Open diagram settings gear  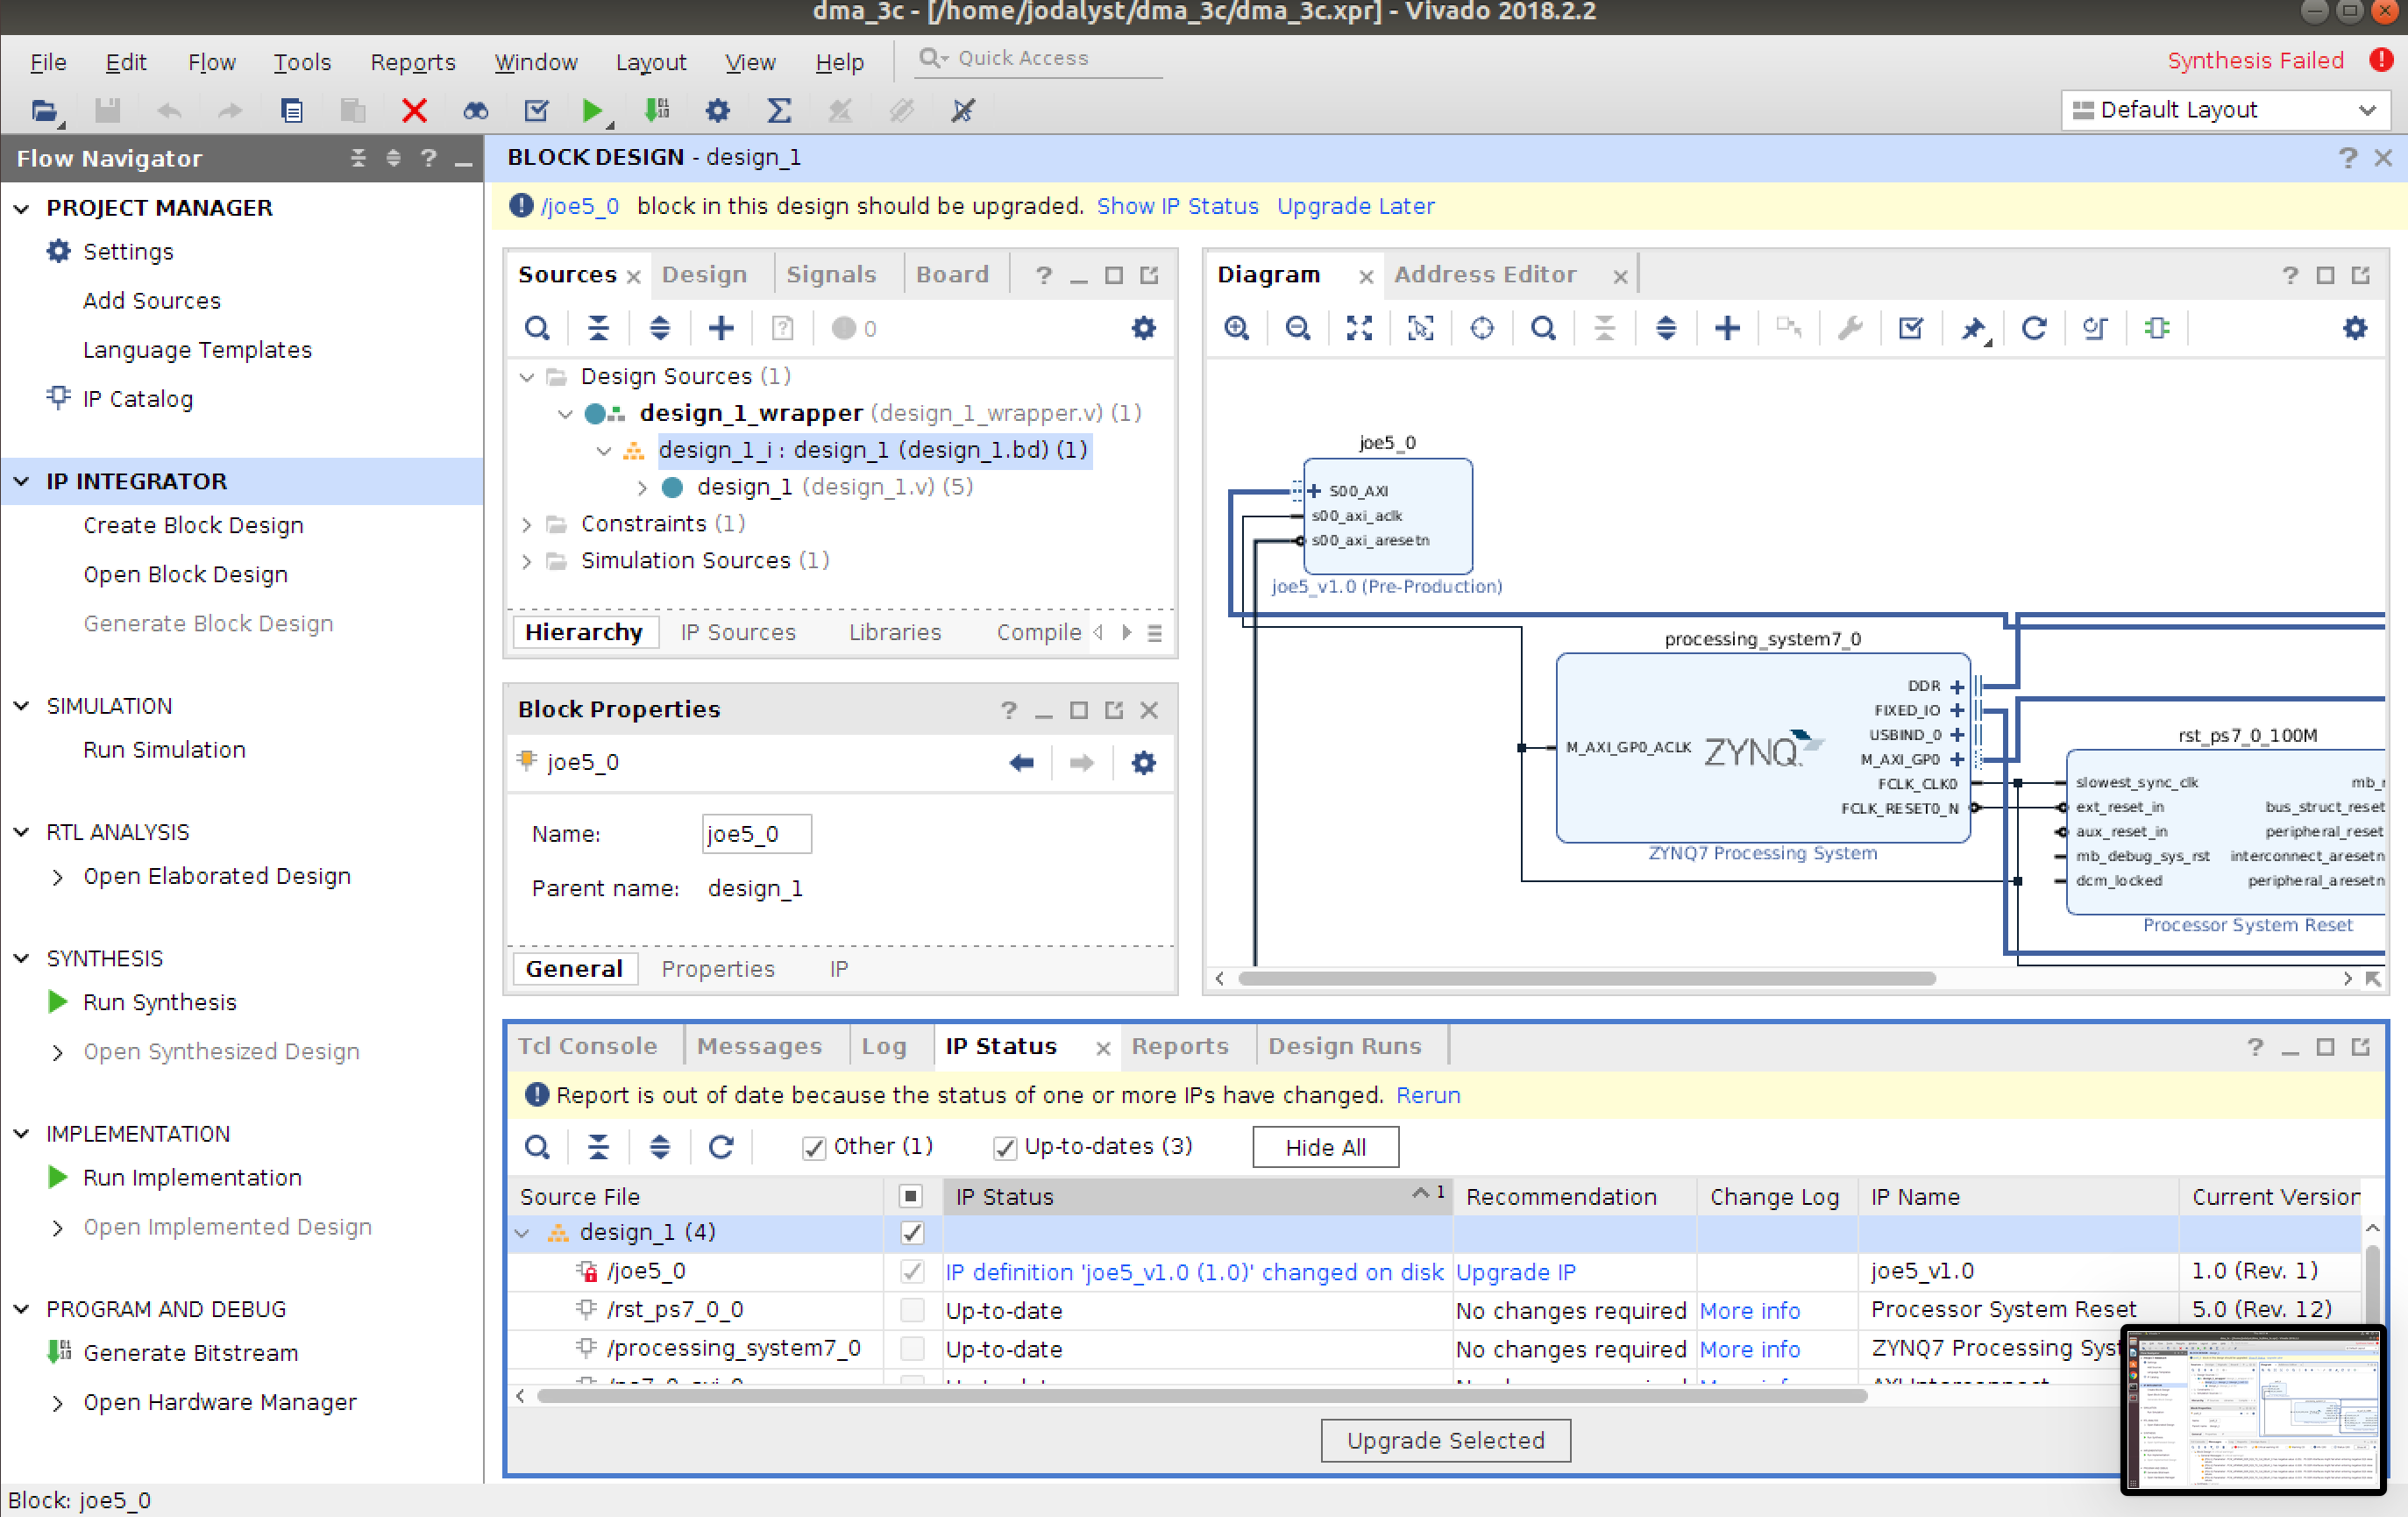coord(2354,328)
